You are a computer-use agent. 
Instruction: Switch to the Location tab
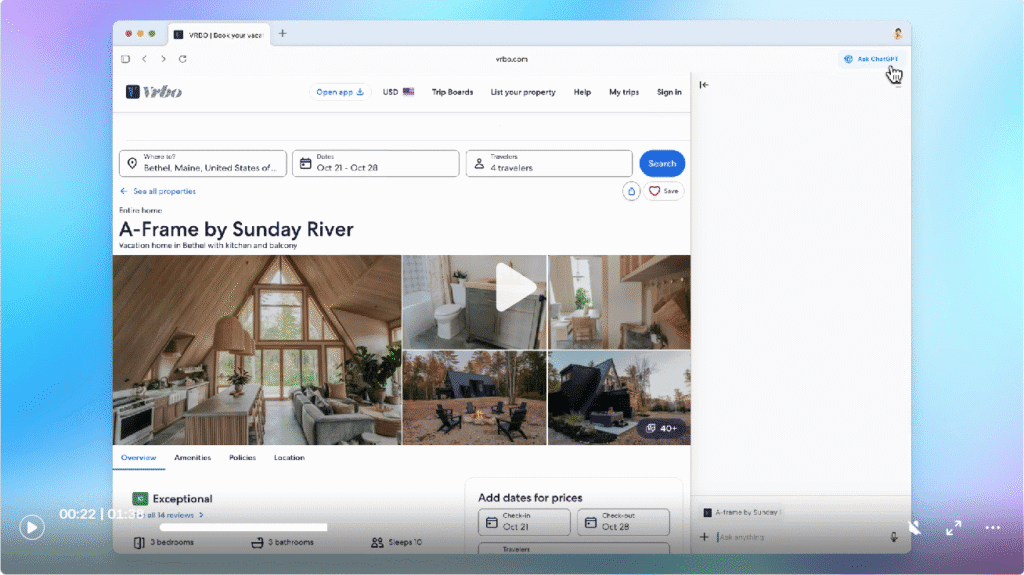(x=289, y=458)
